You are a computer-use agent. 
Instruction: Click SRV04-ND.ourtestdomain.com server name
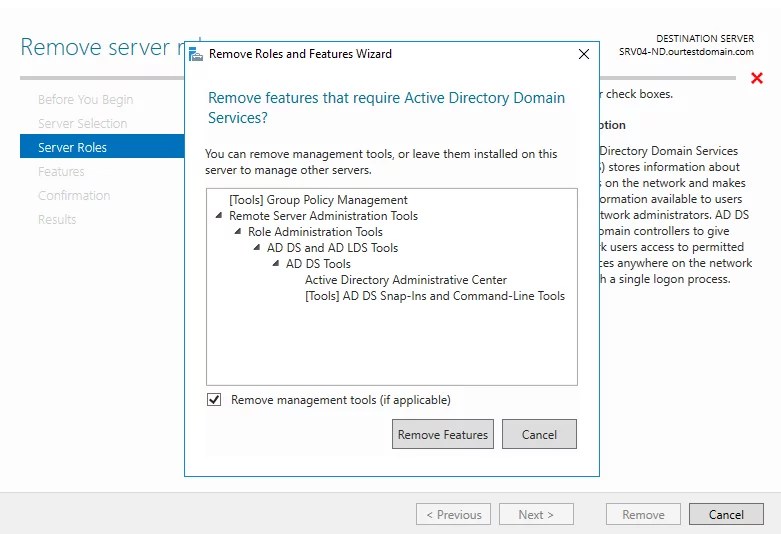pos(686,51)
